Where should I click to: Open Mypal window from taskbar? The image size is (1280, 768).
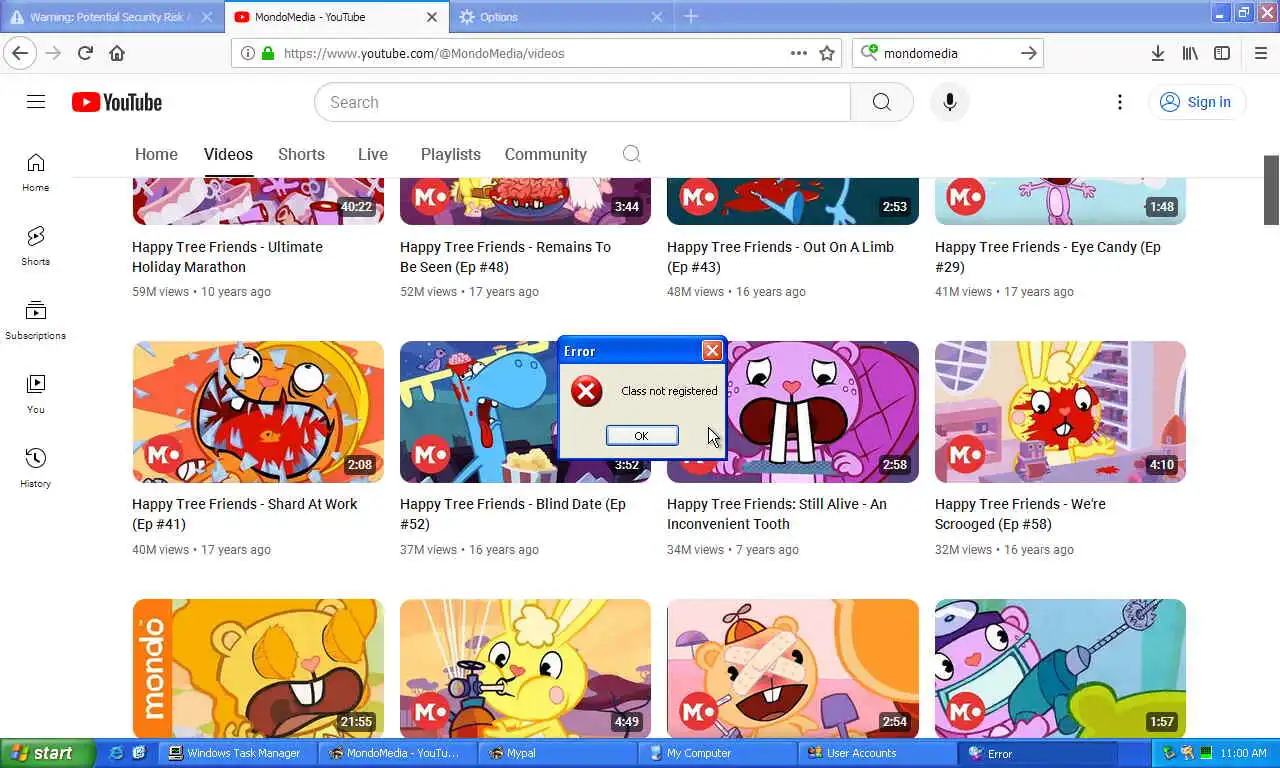(x=557, y=753)
